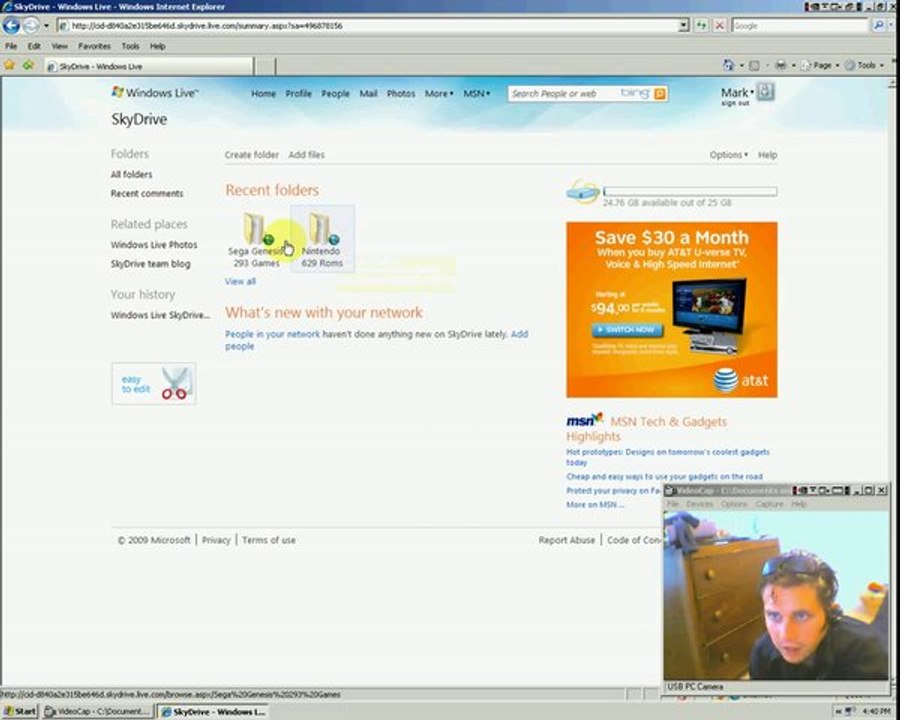This screenshot has height=720, width=900.
Task: Click the Print icon in IE command bar
Action: click(781, 65)
